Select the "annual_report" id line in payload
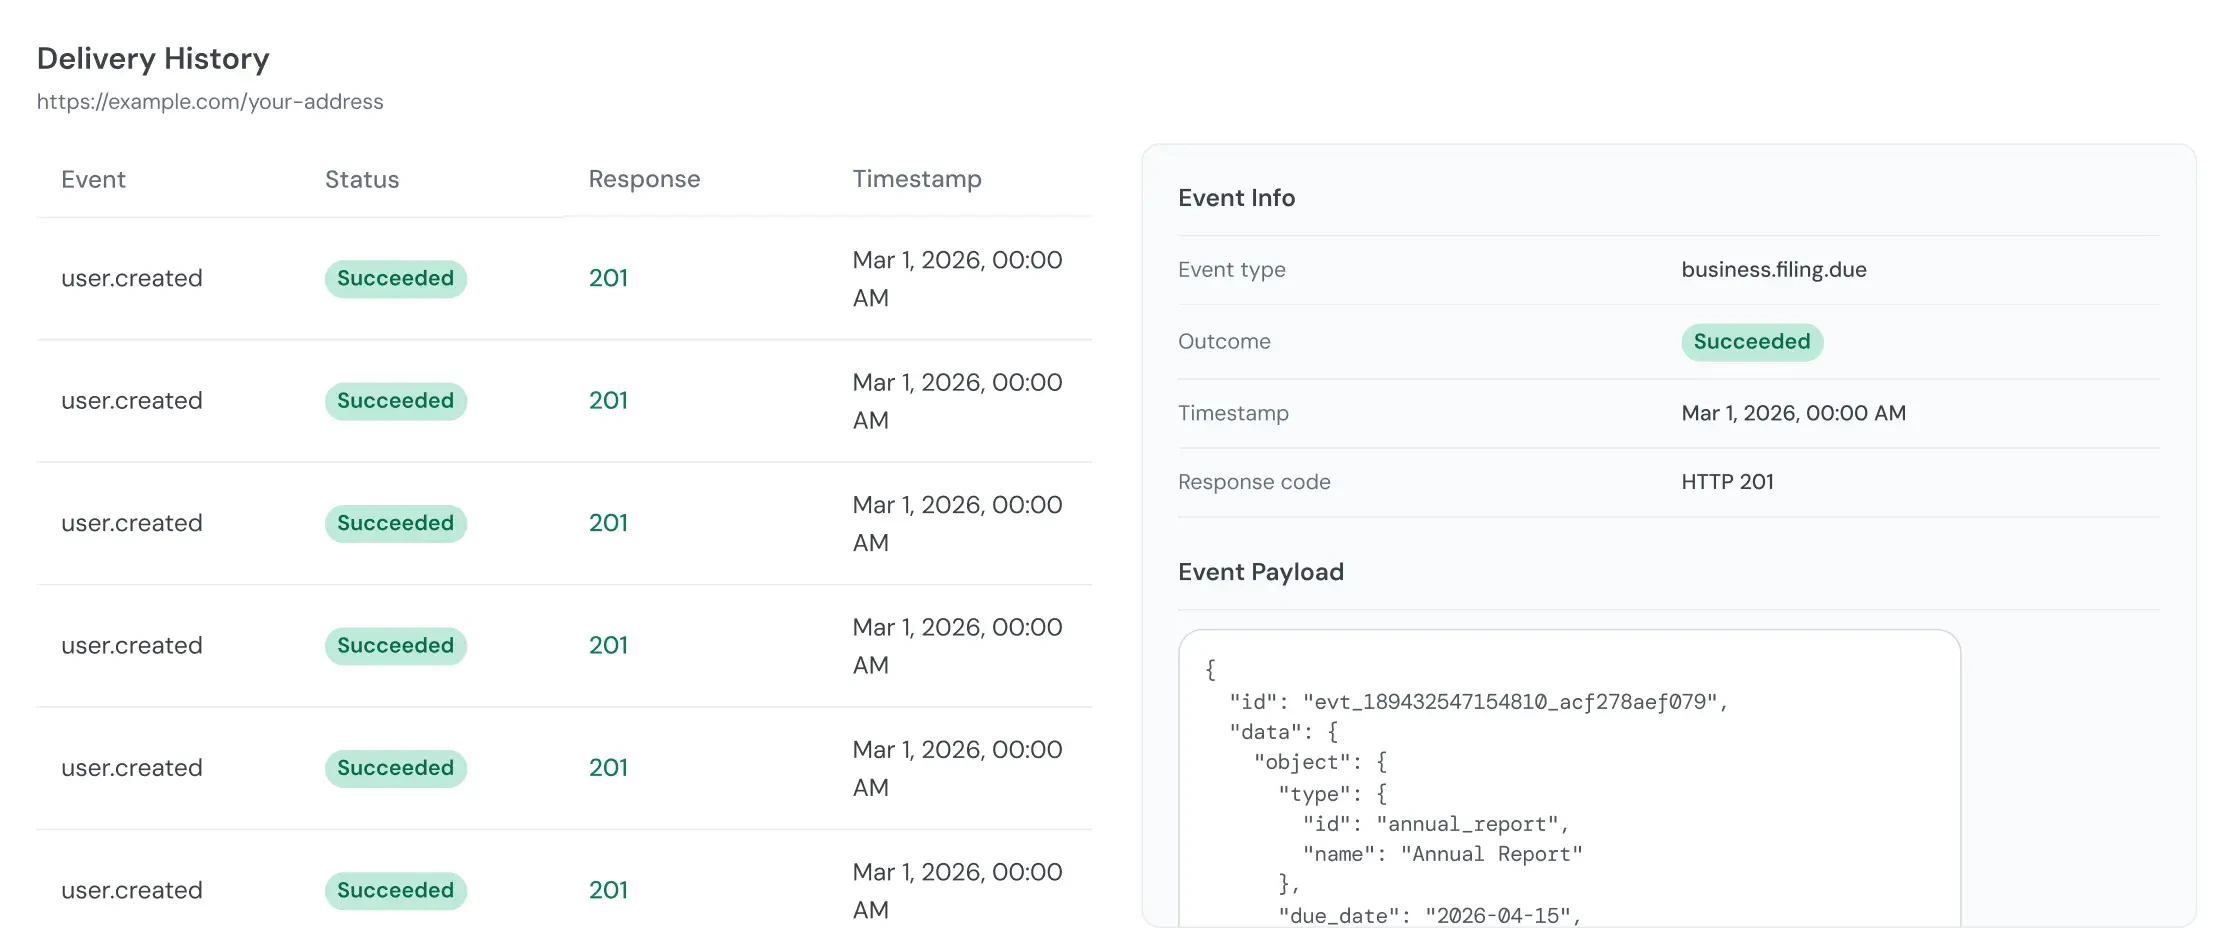 (x=1436, y=824)
